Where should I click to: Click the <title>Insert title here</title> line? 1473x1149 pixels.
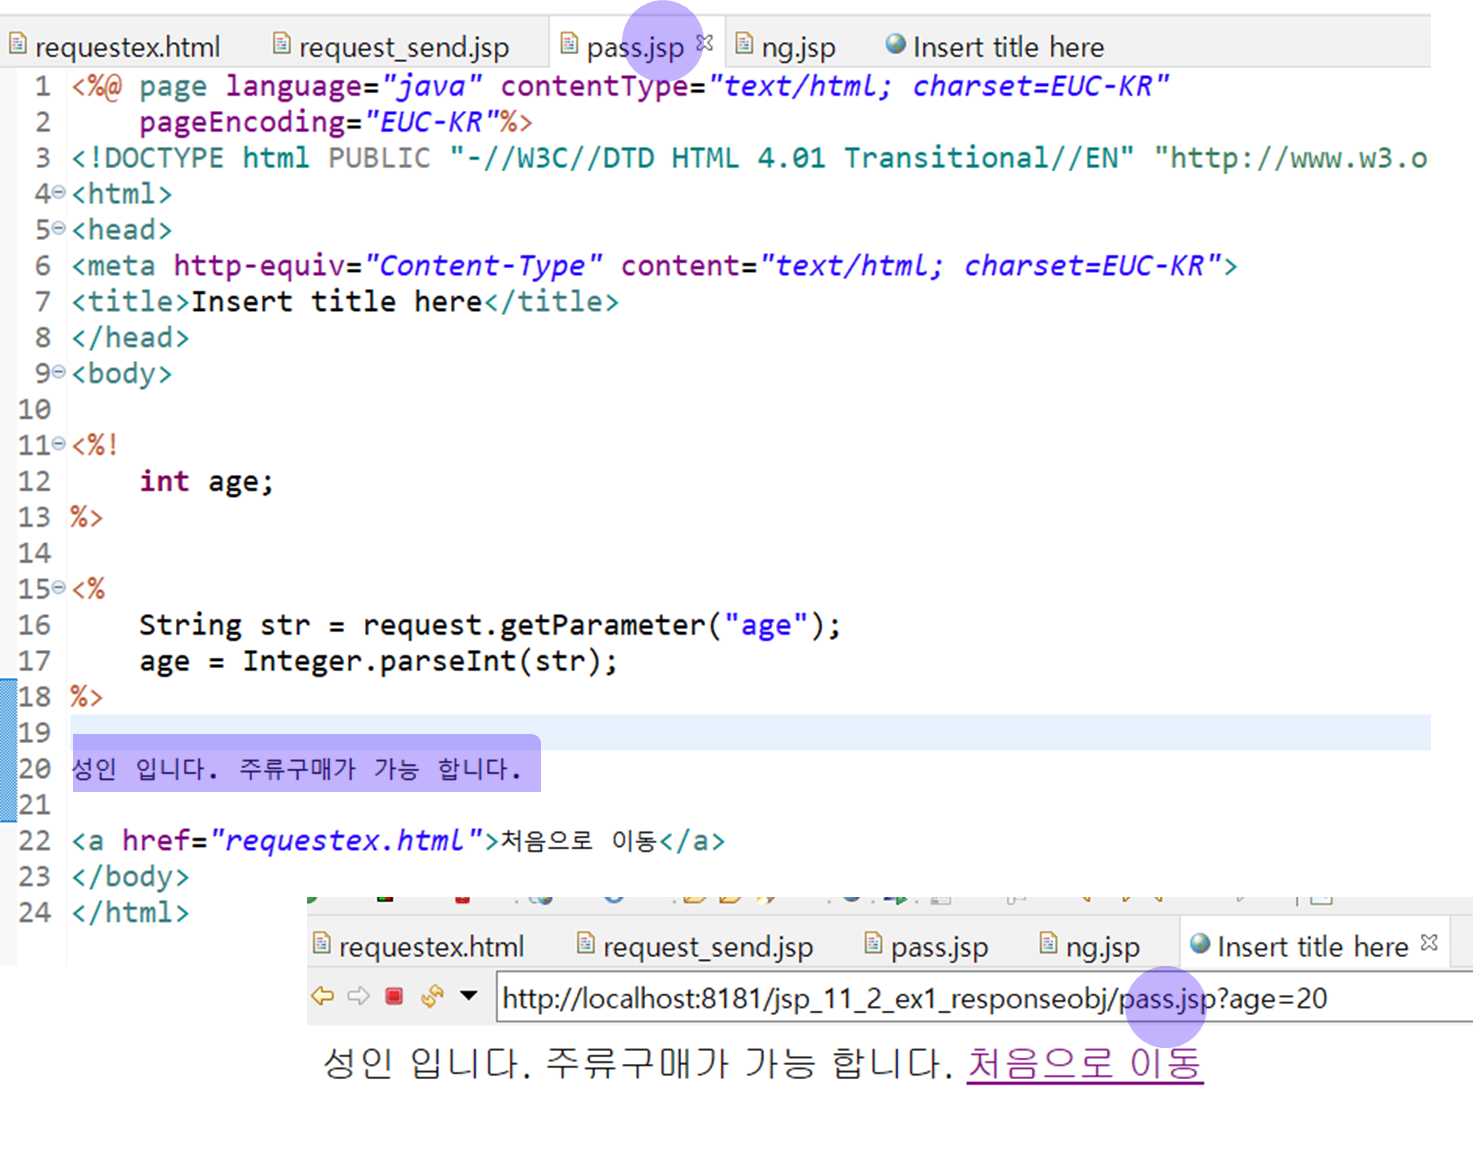pyautogui.click(x=345, y=301)
